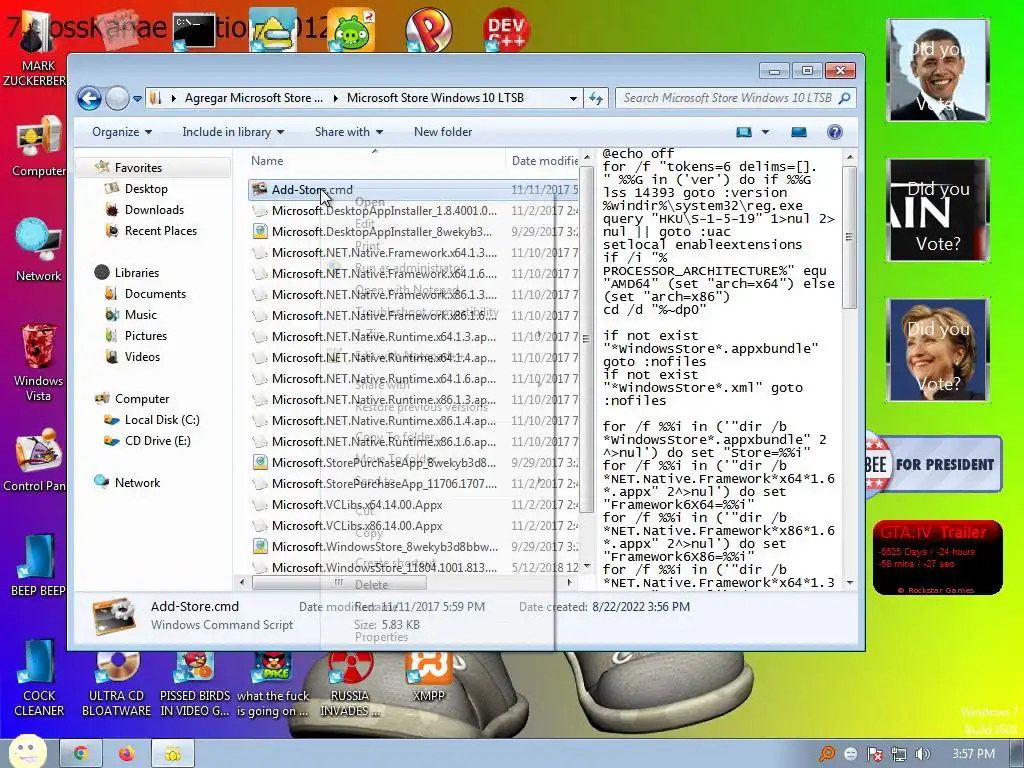Click the Date modified column header
Image resolution: width=1024 pixels, height=768 pixels.
pyautogui.click(x=543, y=161)
